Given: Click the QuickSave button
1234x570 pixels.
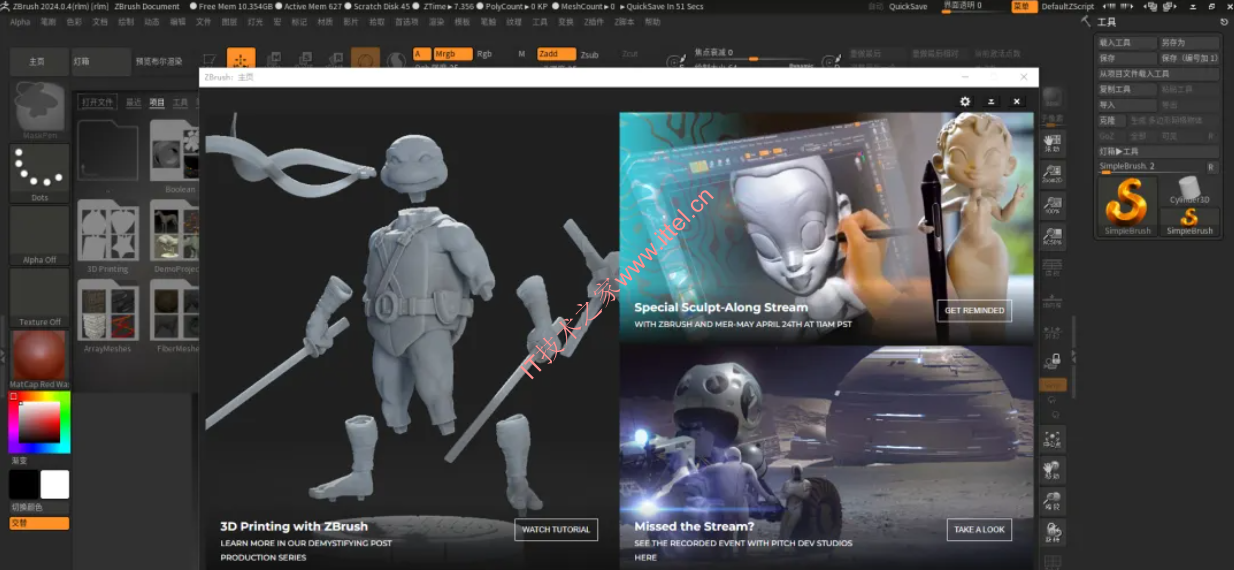Looking at the screenshot, I should pyautogui.click(x=908, y=6).
